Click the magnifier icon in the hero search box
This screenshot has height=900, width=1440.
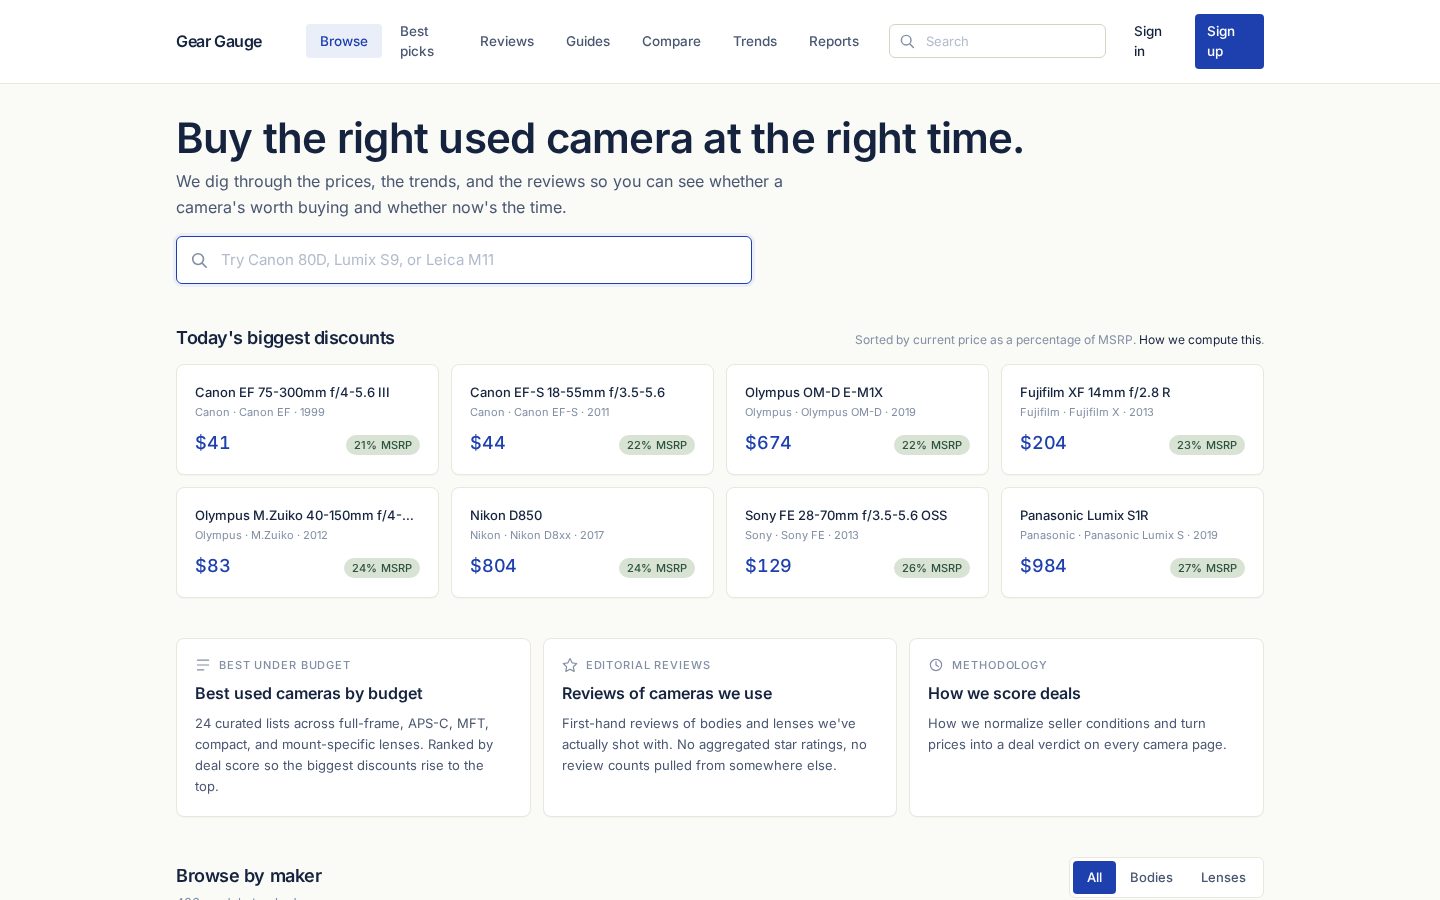click(x=200, y=260)
